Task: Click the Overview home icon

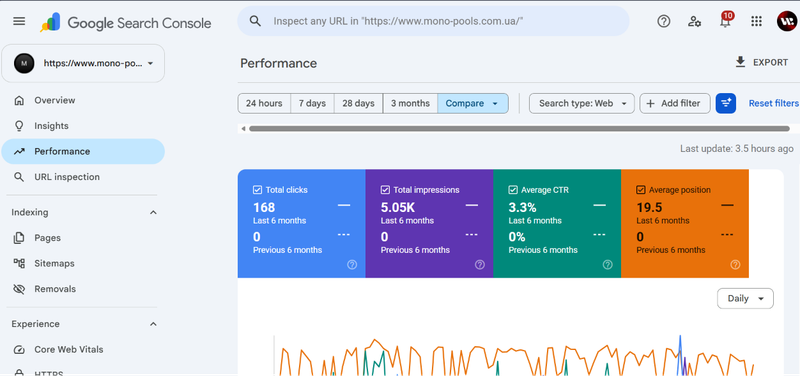Action: tap(19, 100)
